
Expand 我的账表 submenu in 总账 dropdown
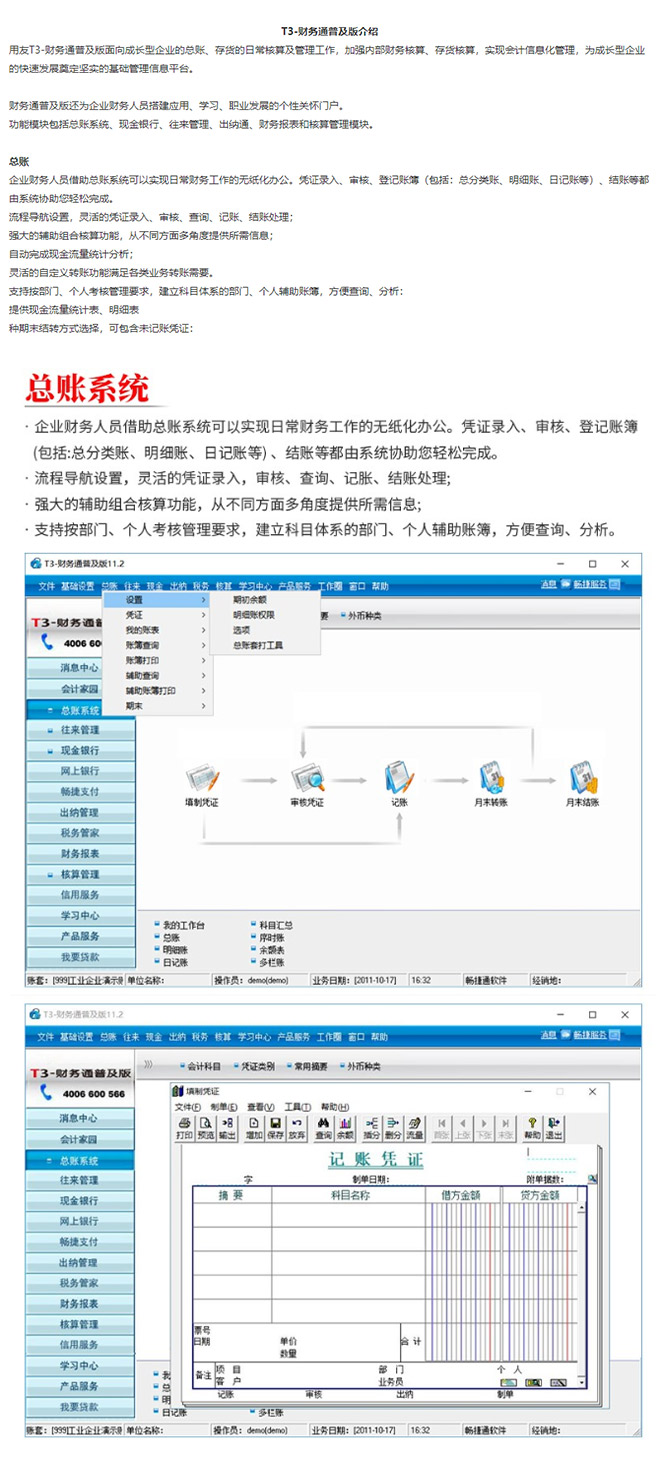(158, 630)
